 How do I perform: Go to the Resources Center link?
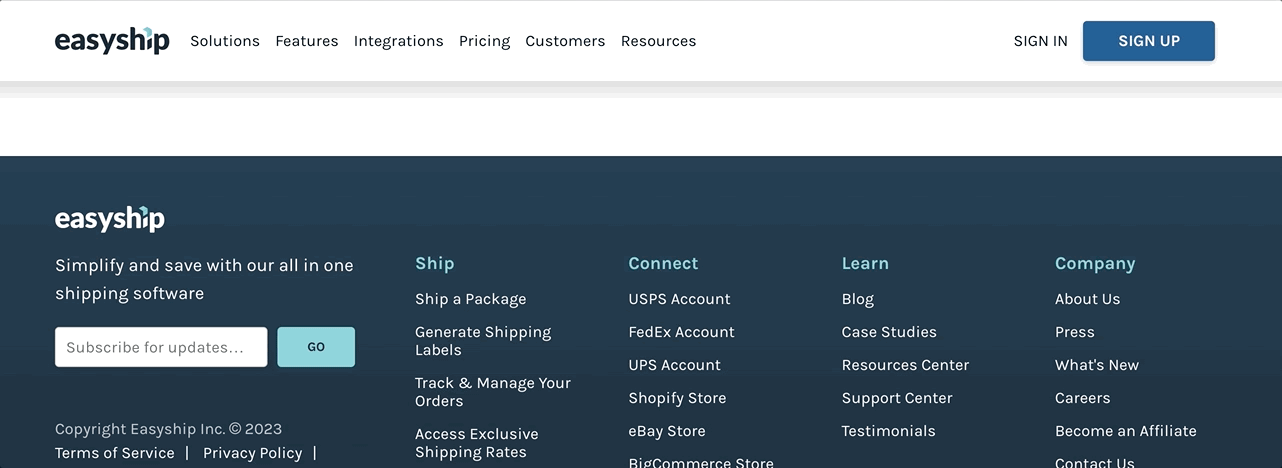[x=905, y=365]
